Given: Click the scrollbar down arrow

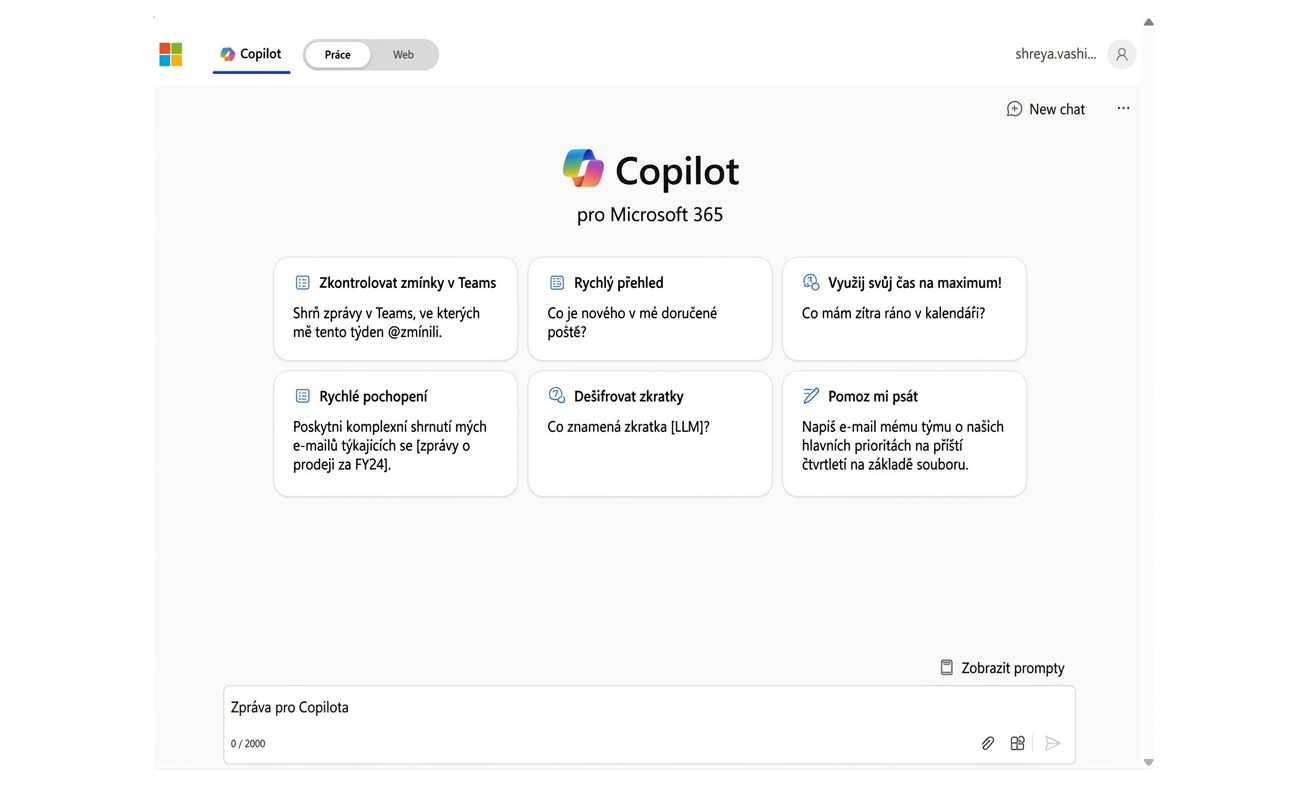Looking at the screenshot, I should pyautogui.click(x=1148, y=762).
